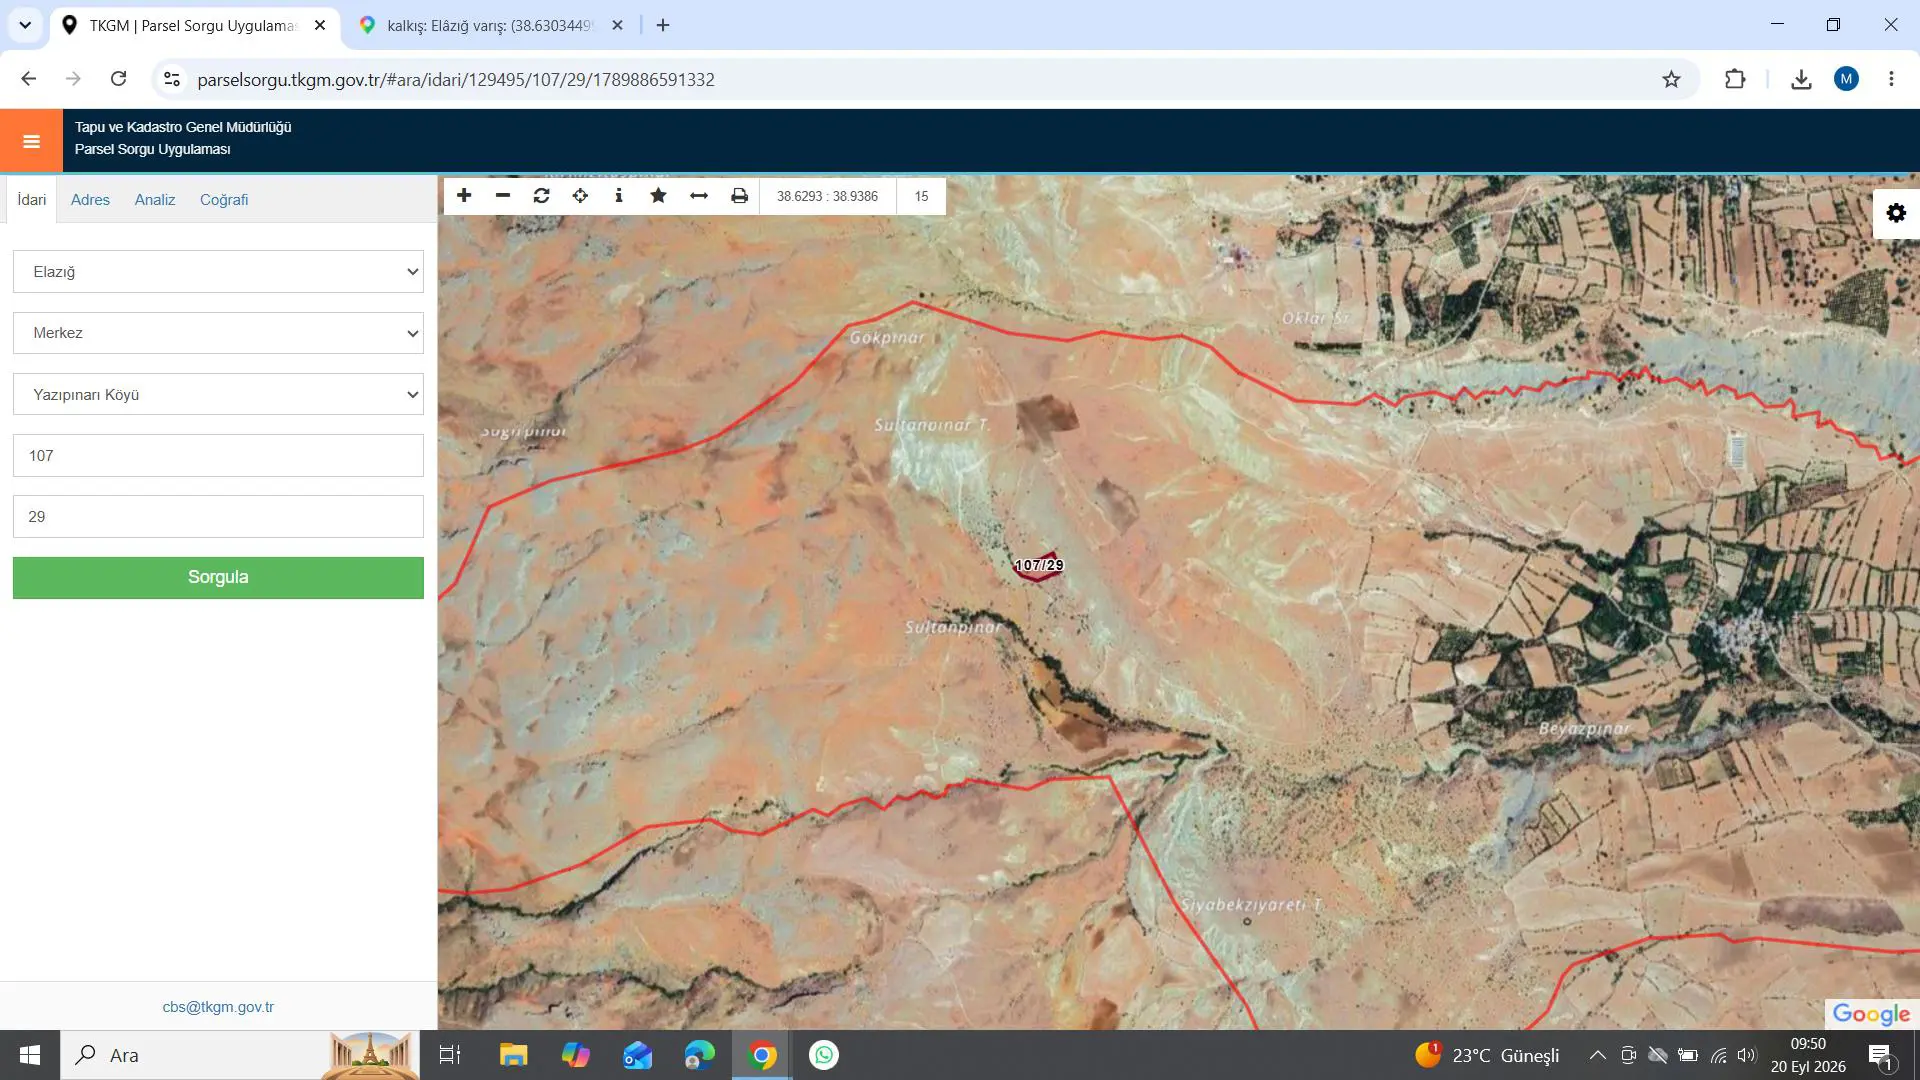Open map settings gear
Viewport: 1920px width, 1080px height.
[1896, 213]
